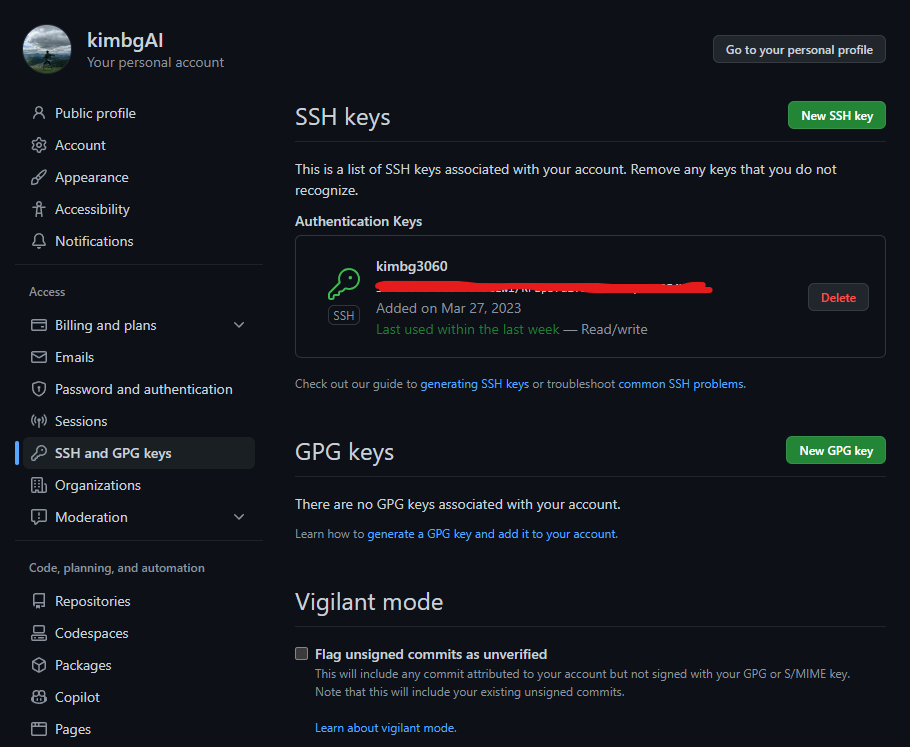This screenshot has width=910, height=747.
Task: Enable Flag unsigned commits as unverified
Action: tap(301, 654)
